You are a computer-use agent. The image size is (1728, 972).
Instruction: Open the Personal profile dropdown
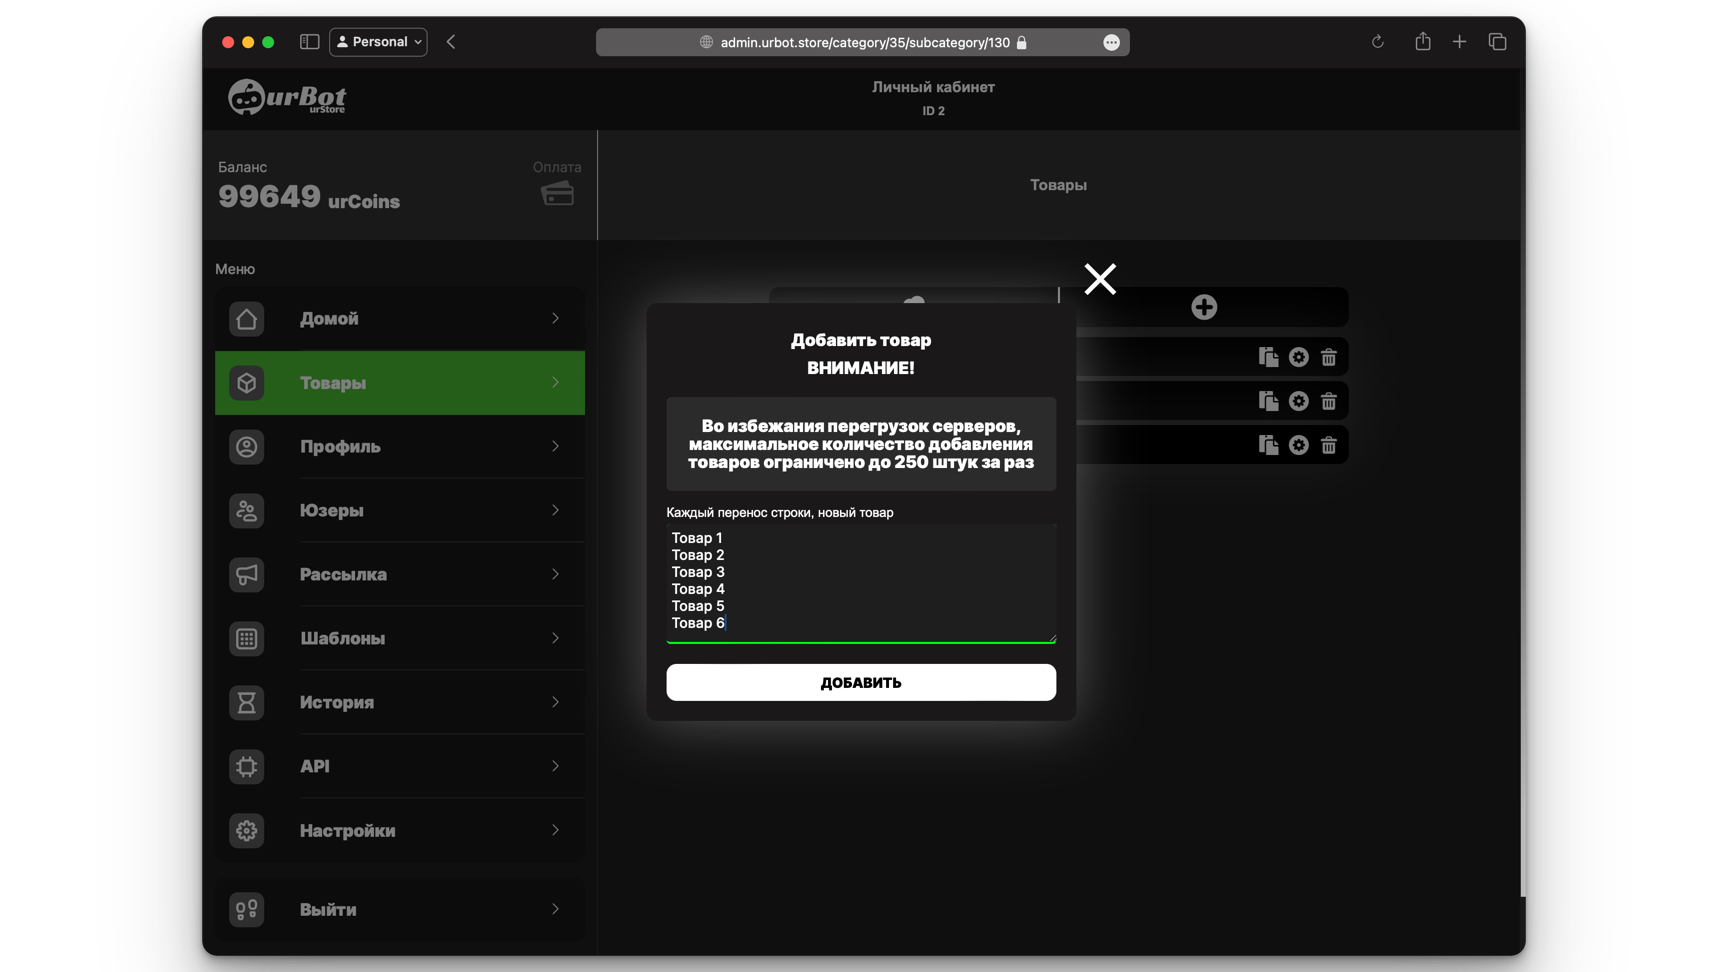coord(378,42)
